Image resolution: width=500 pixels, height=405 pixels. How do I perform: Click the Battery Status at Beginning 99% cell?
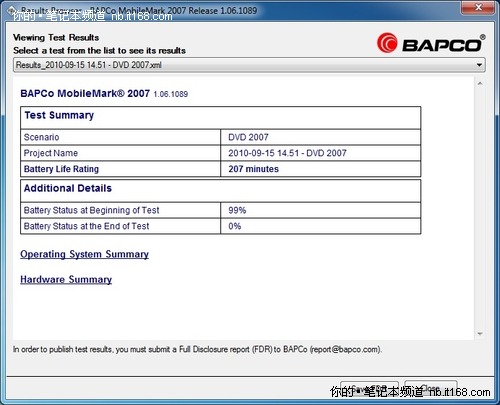tap(320, 210)
